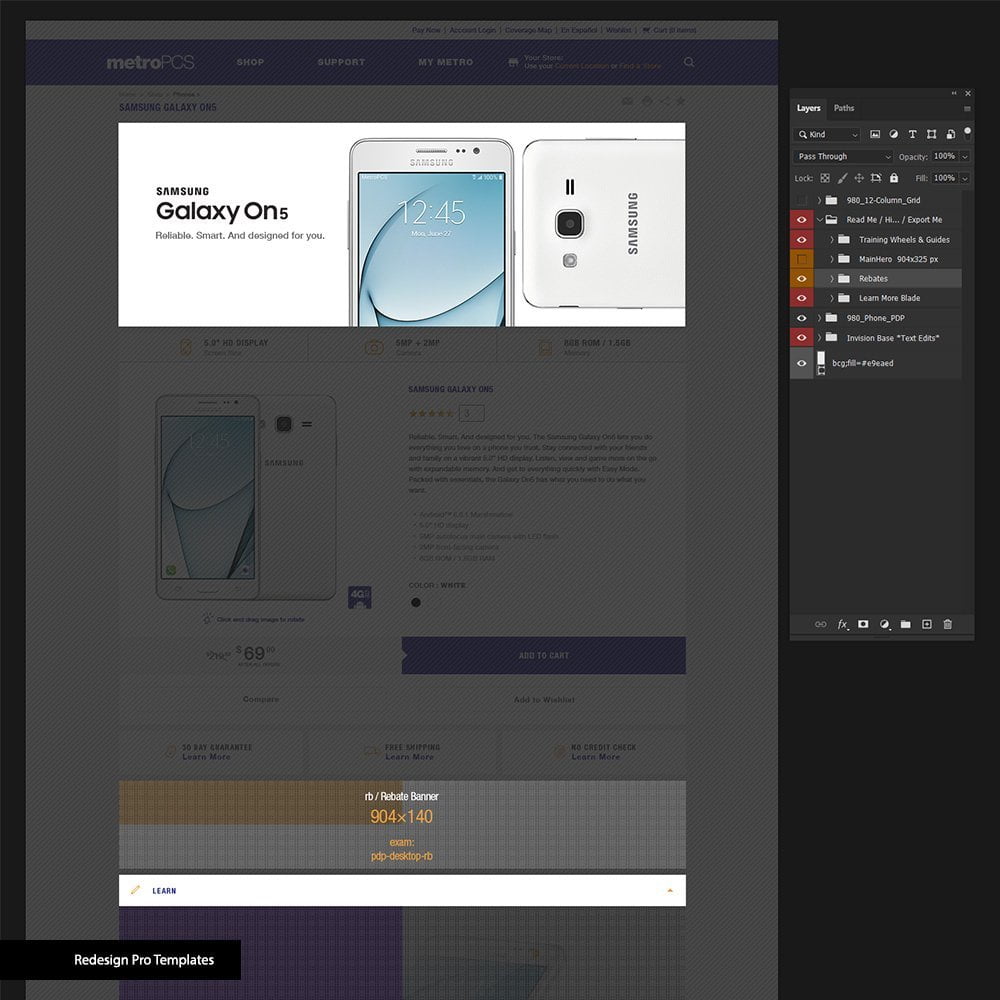The height and width of the screenshot is (1000, 1000).
Task: Toggle visibility of 980_Phone_PDP group
Action: pyautogui.click(x=801, y=318)
